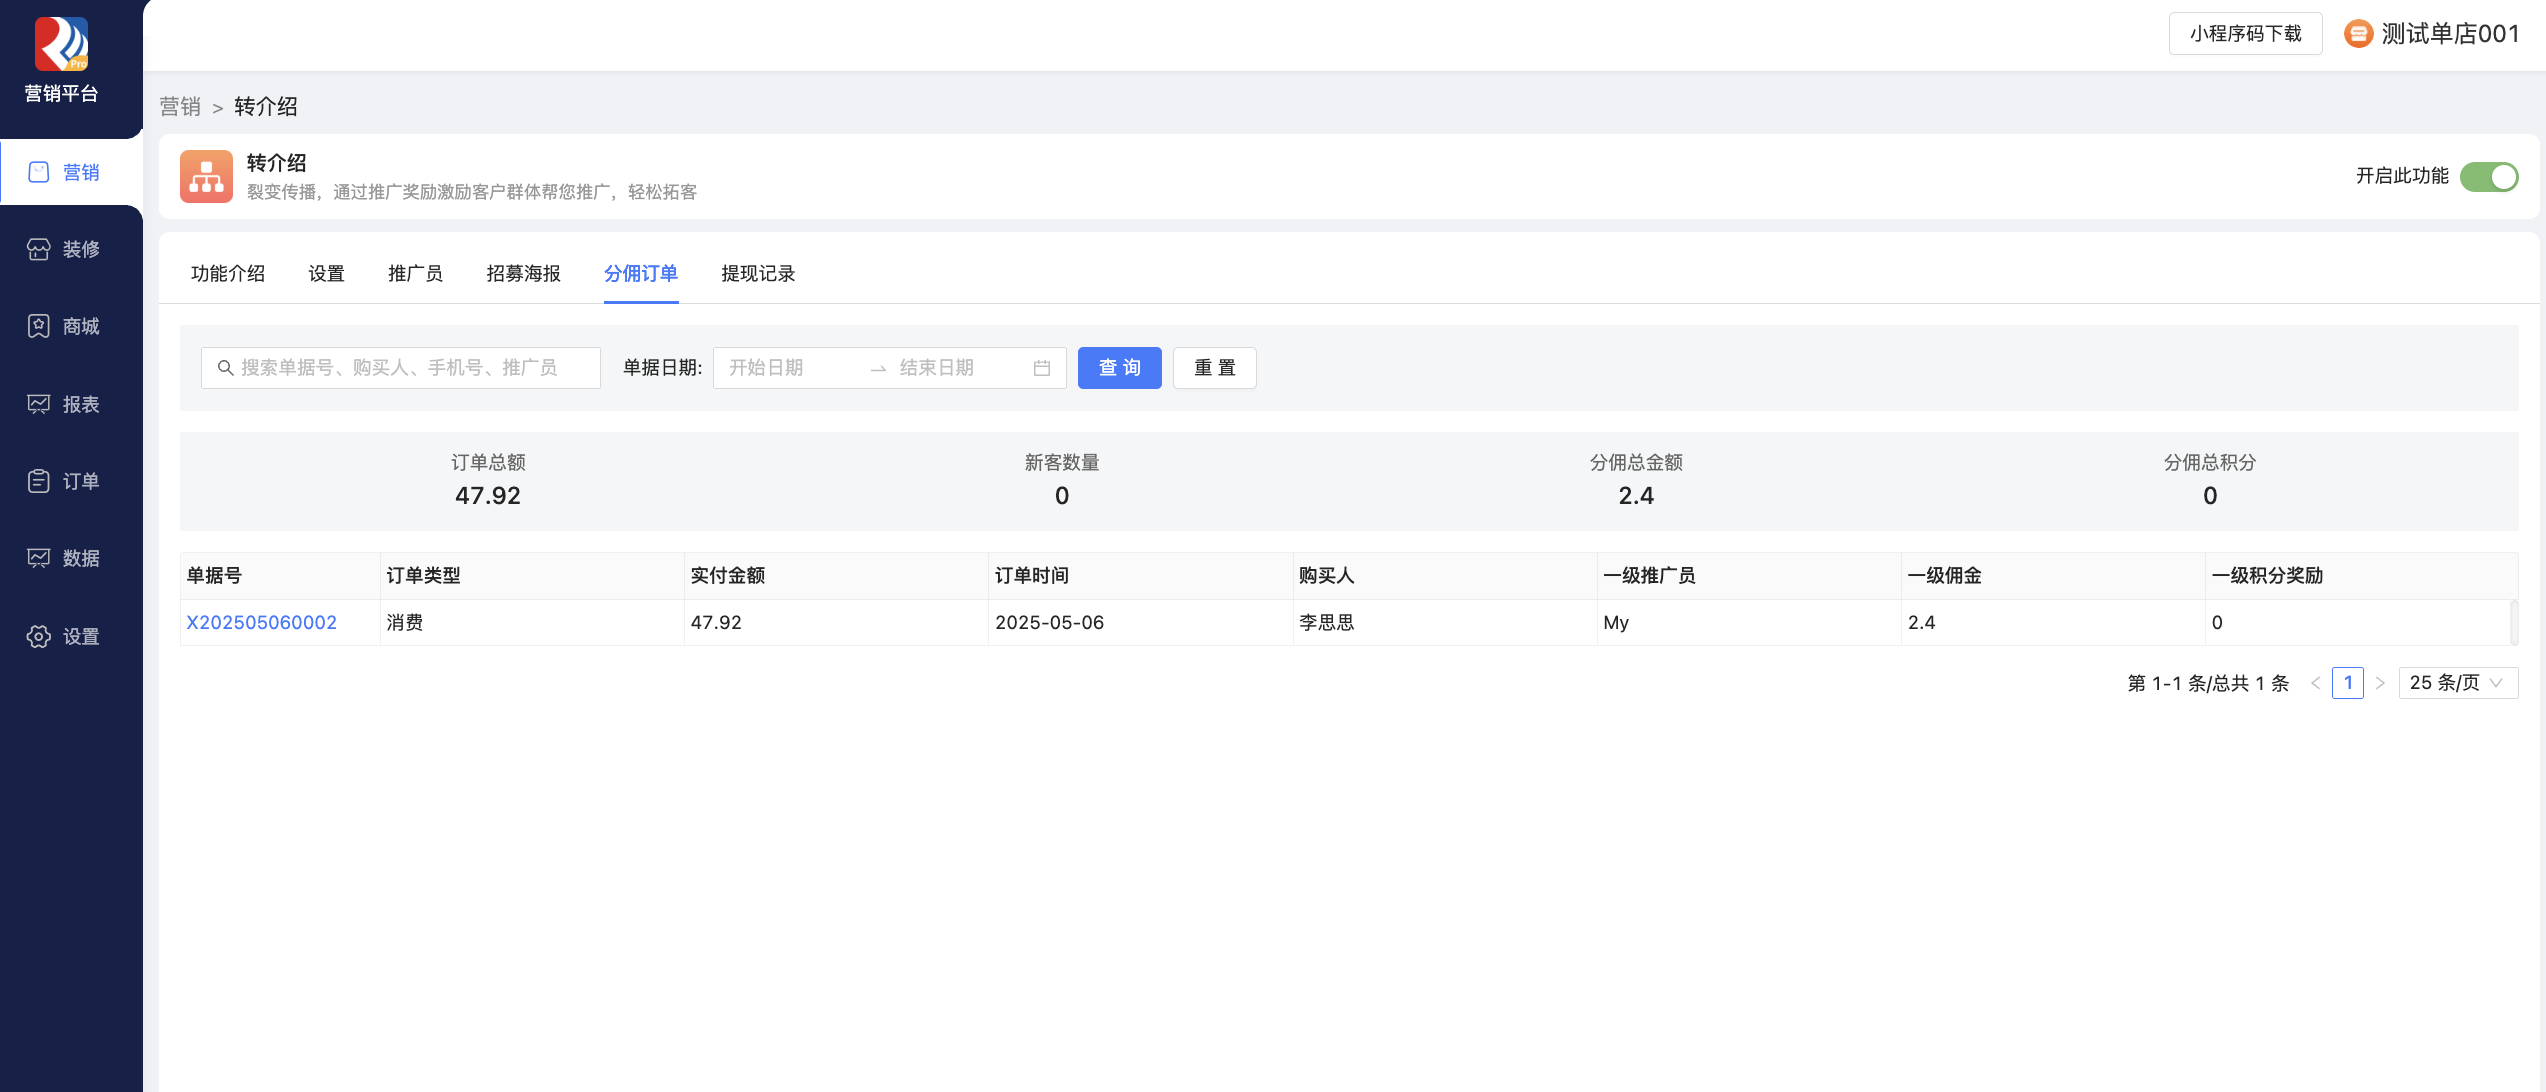Open the 商城 sidebar icon

(x=38, y=326)
